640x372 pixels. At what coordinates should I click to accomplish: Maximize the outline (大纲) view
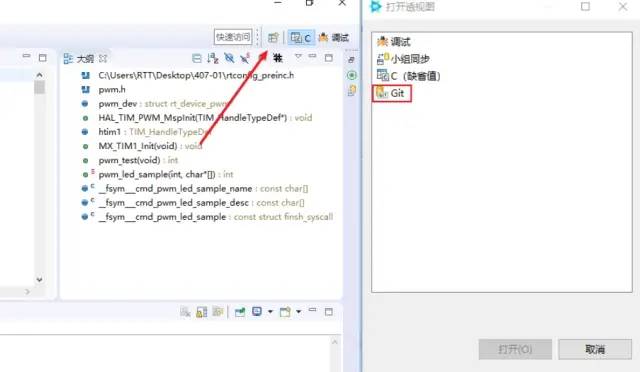point(329,58)
